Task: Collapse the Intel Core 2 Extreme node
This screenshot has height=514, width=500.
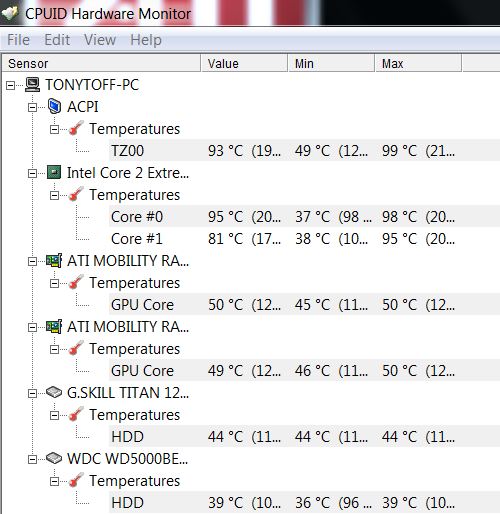Action: coord(33,173)
